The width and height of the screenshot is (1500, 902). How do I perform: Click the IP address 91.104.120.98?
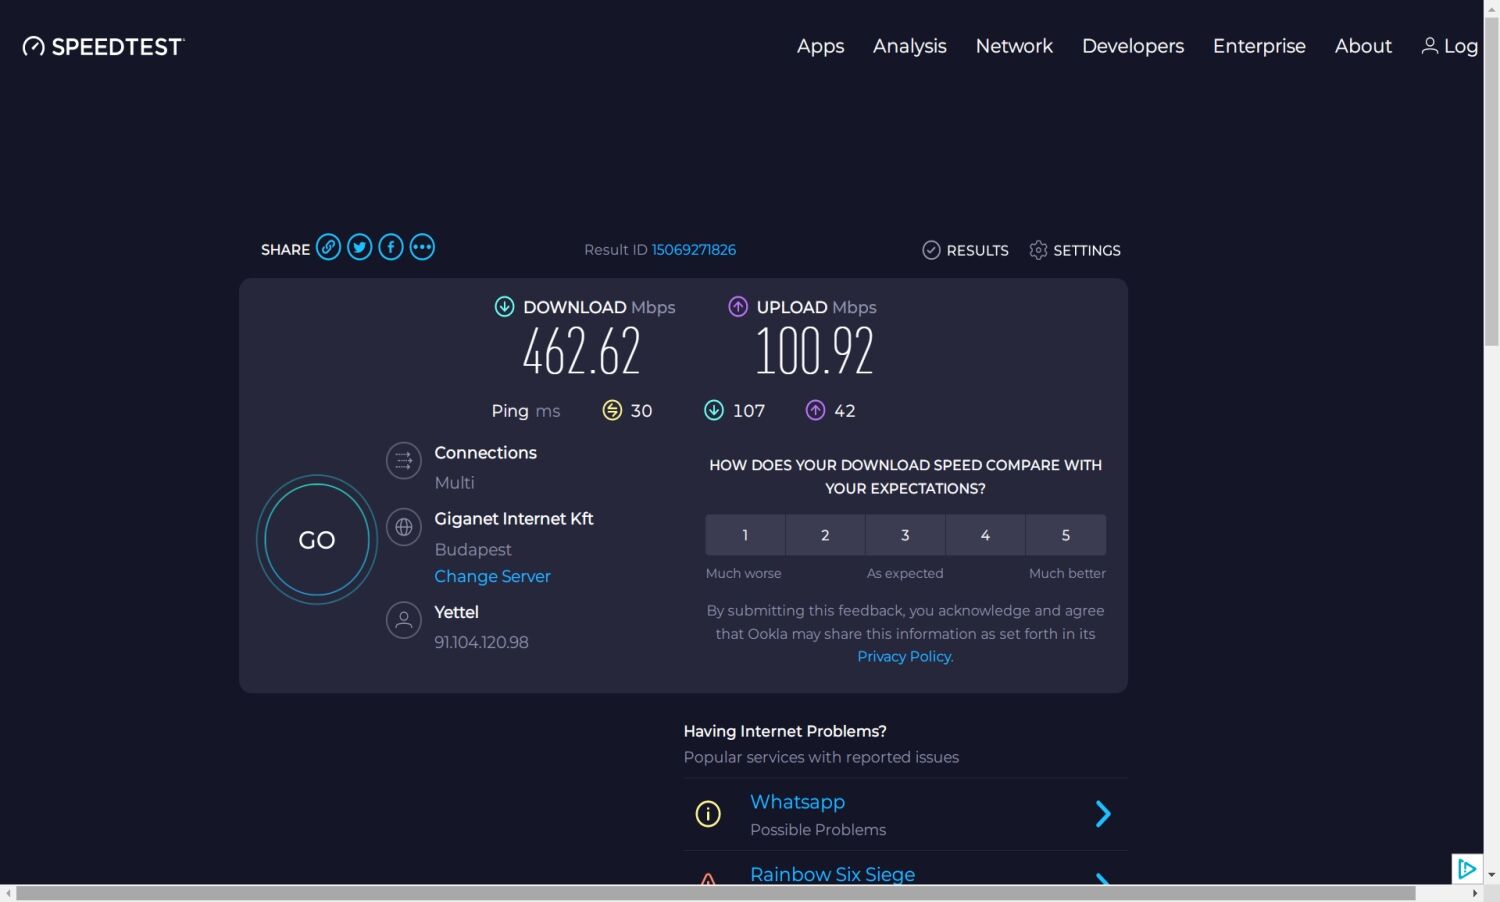[x=481, y=642]
